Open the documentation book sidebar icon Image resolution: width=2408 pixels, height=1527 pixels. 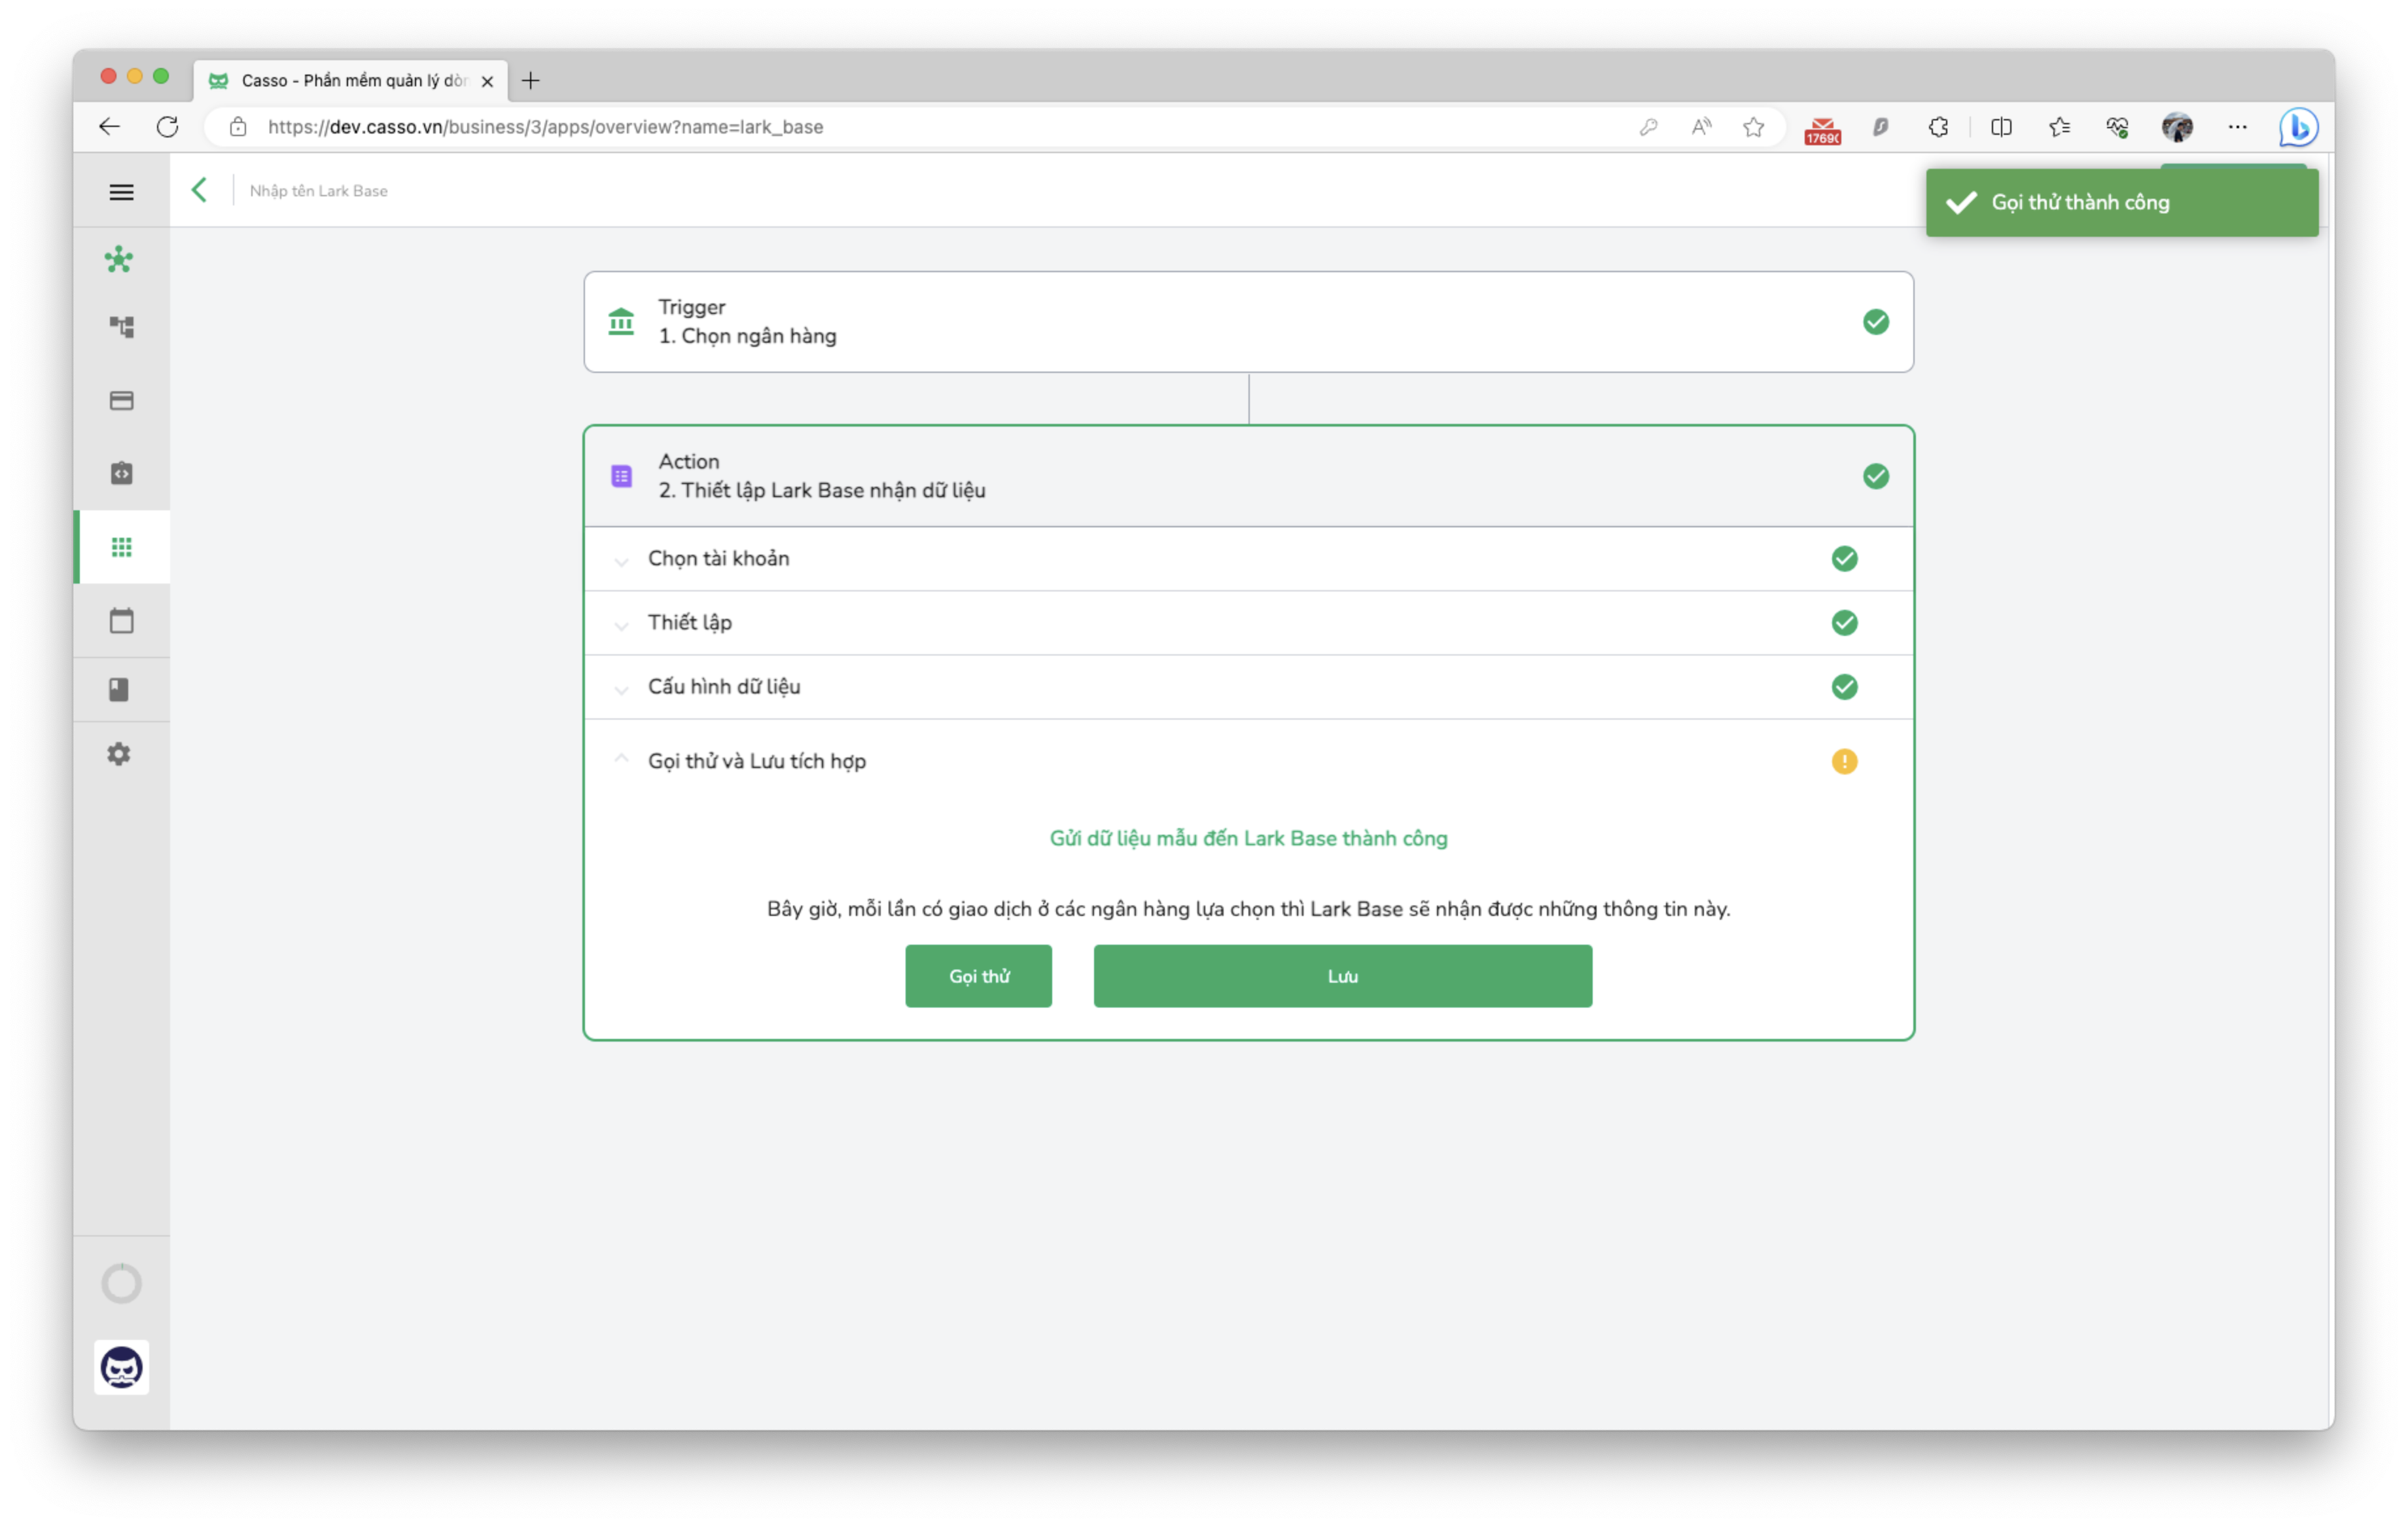(x=119, y=689)
